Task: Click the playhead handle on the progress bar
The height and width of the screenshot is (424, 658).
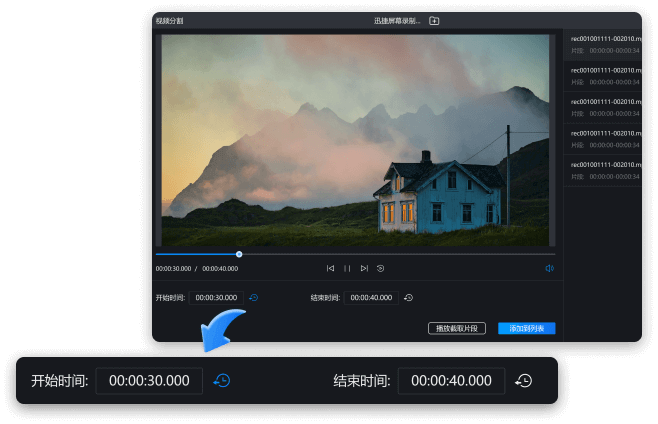Action: pos(239,254)
